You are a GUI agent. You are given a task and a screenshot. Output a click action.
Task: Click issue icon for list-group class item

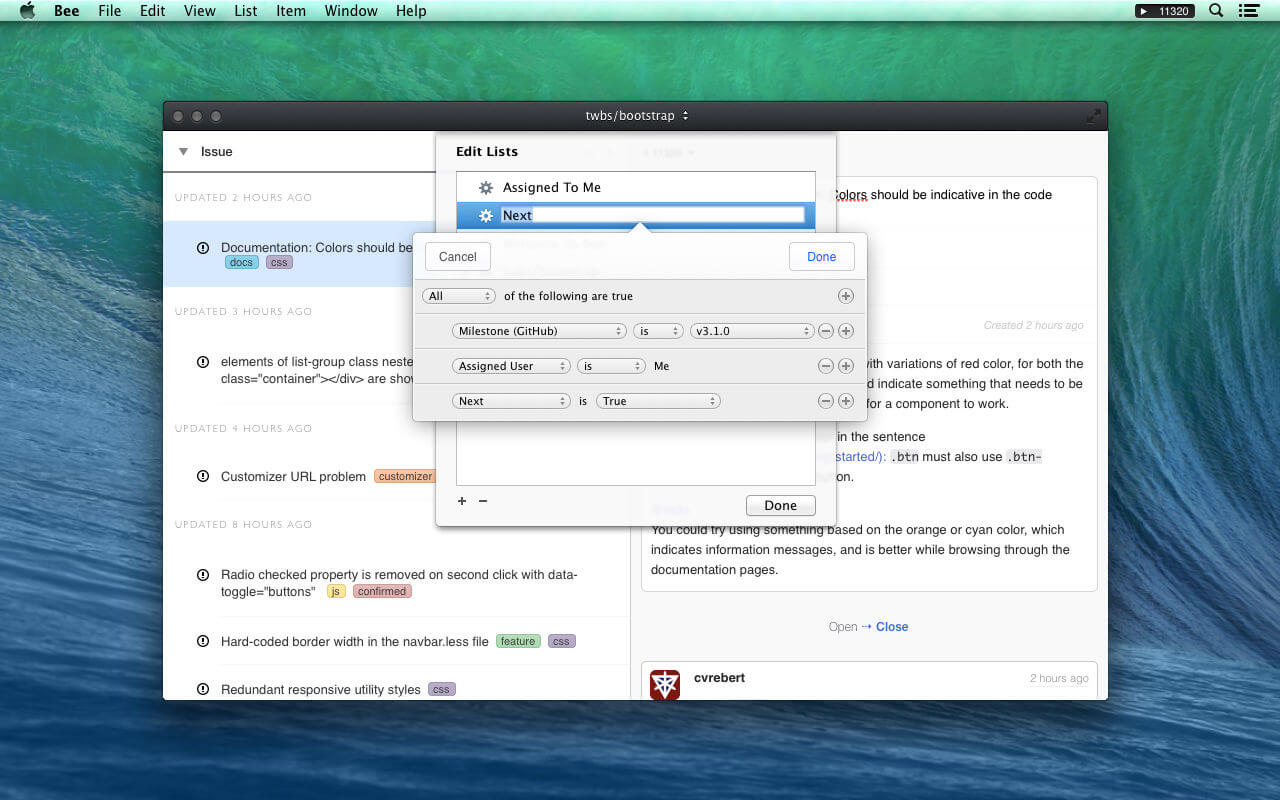(203, 361)
